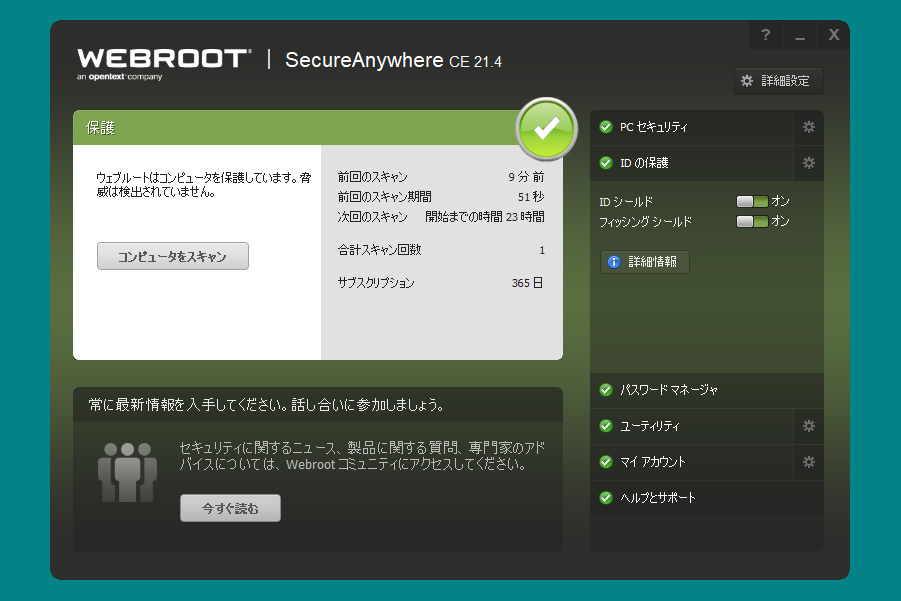Click the 常に最新情報を入手してください heading
This screenshot has width=901, height=601.
[266, 405]
